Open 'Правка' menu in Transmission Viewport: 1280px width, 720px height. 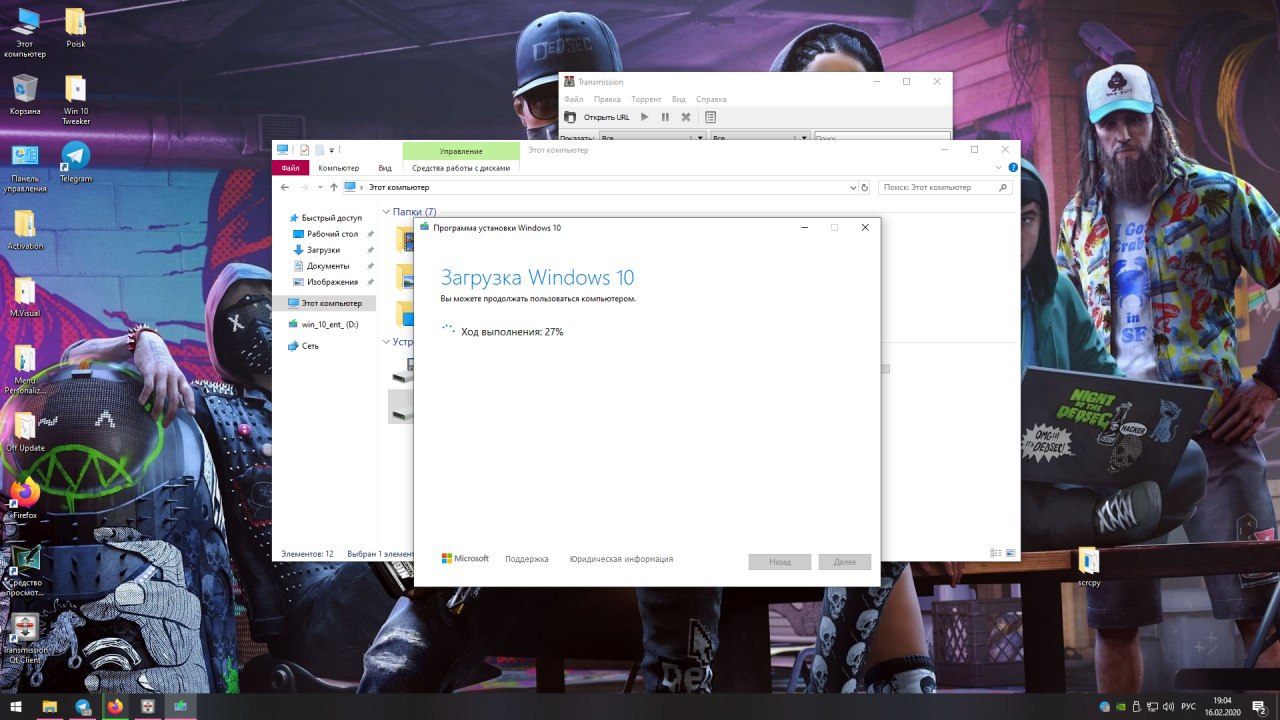(x=607, y=99)
